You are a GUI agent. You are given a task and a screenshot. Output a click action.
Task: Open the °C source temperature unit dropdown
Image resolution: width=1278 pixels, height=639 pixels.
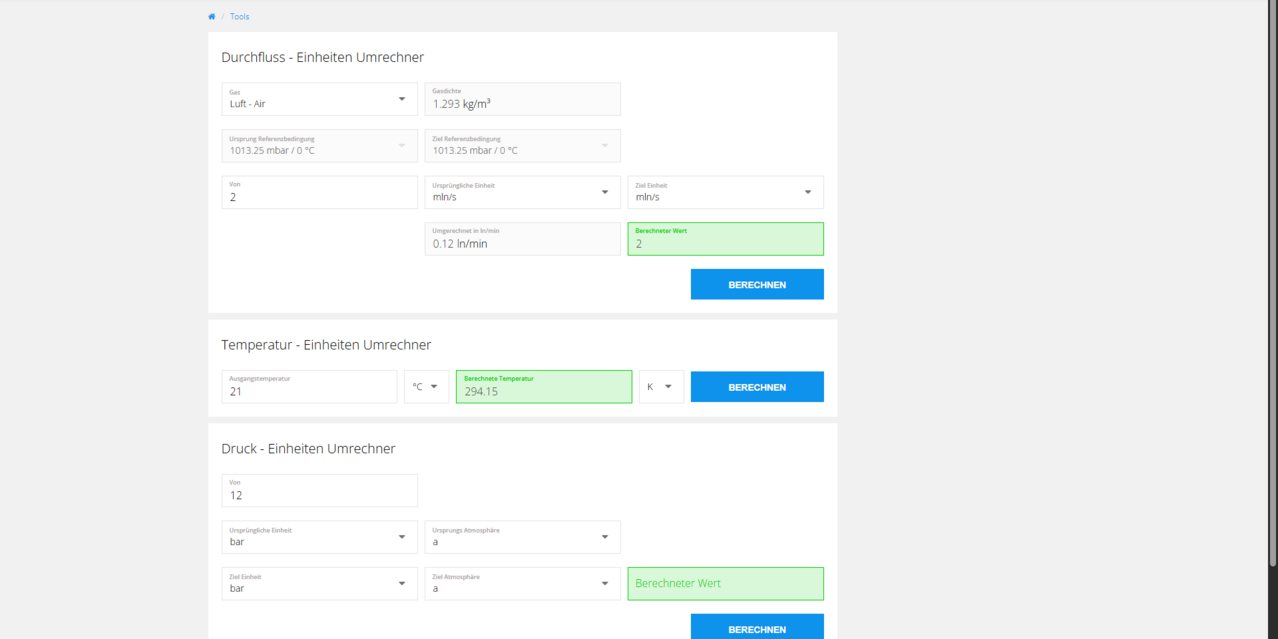coord(427,387)
